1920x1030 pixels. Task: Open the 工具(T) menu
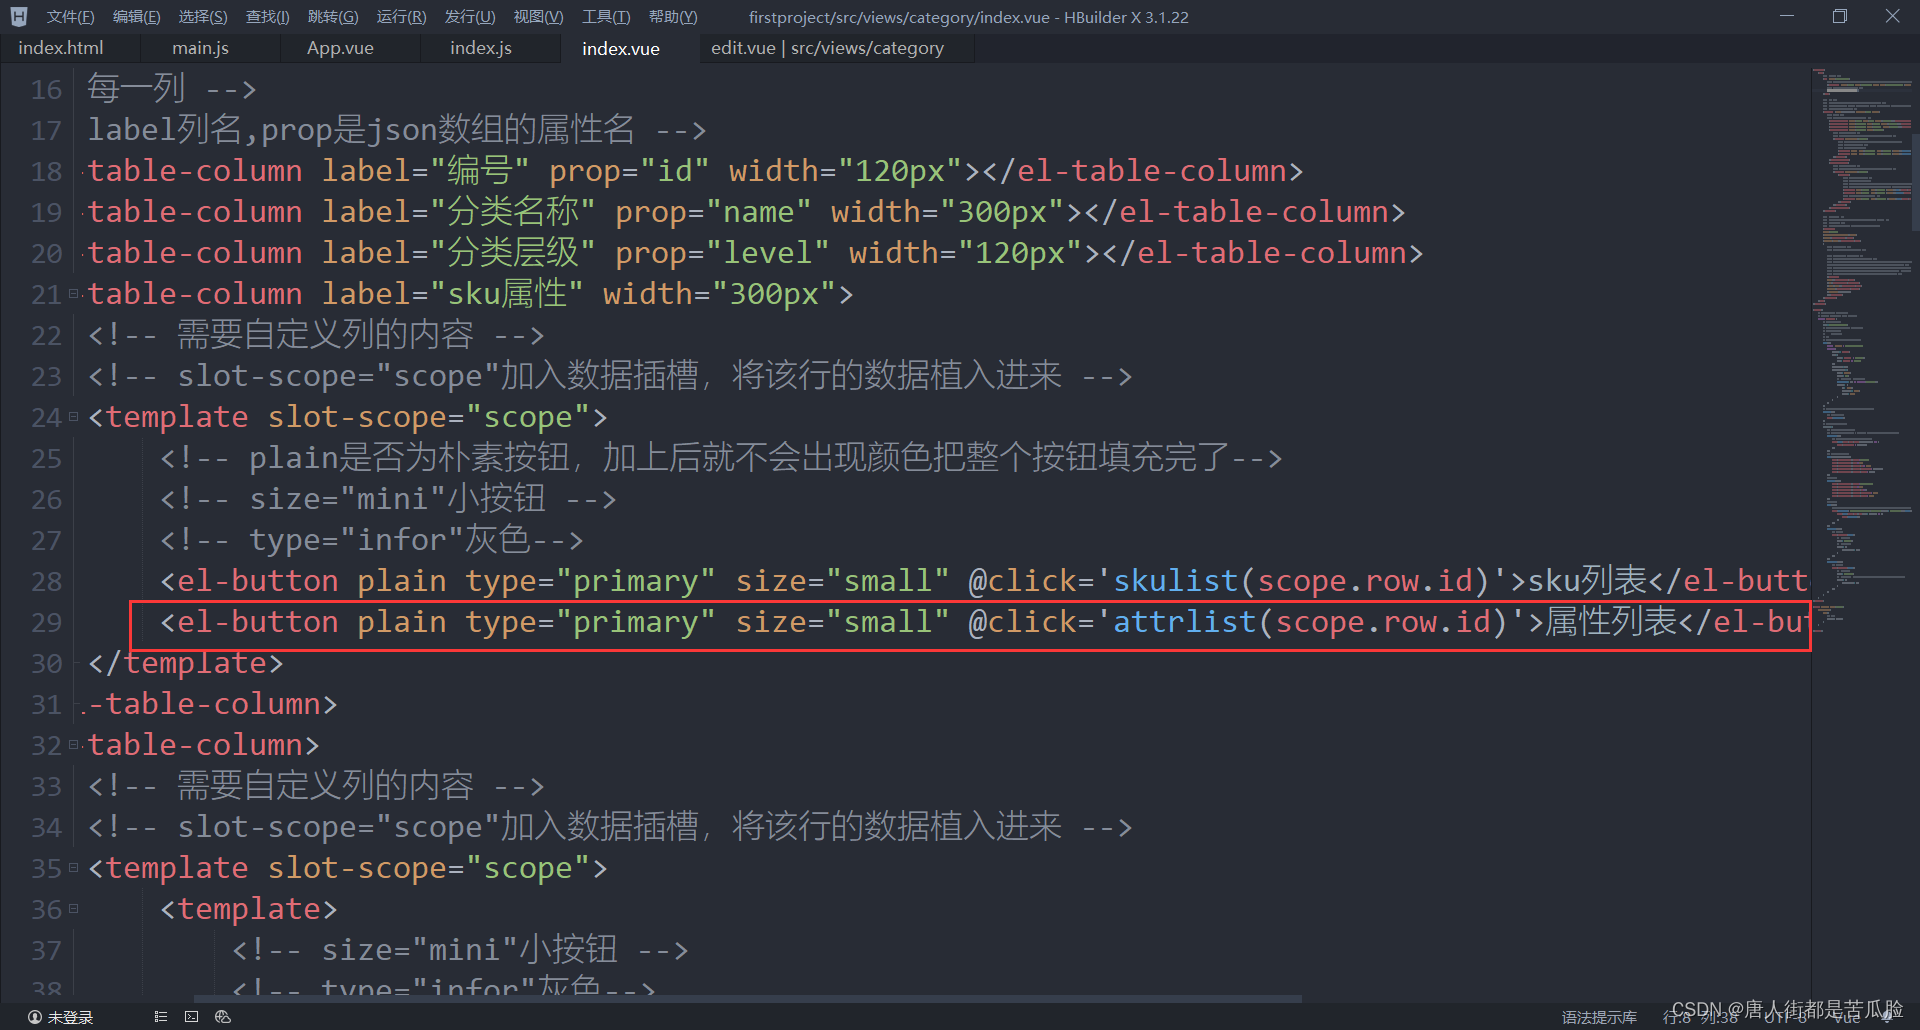(x=606, y=17)
